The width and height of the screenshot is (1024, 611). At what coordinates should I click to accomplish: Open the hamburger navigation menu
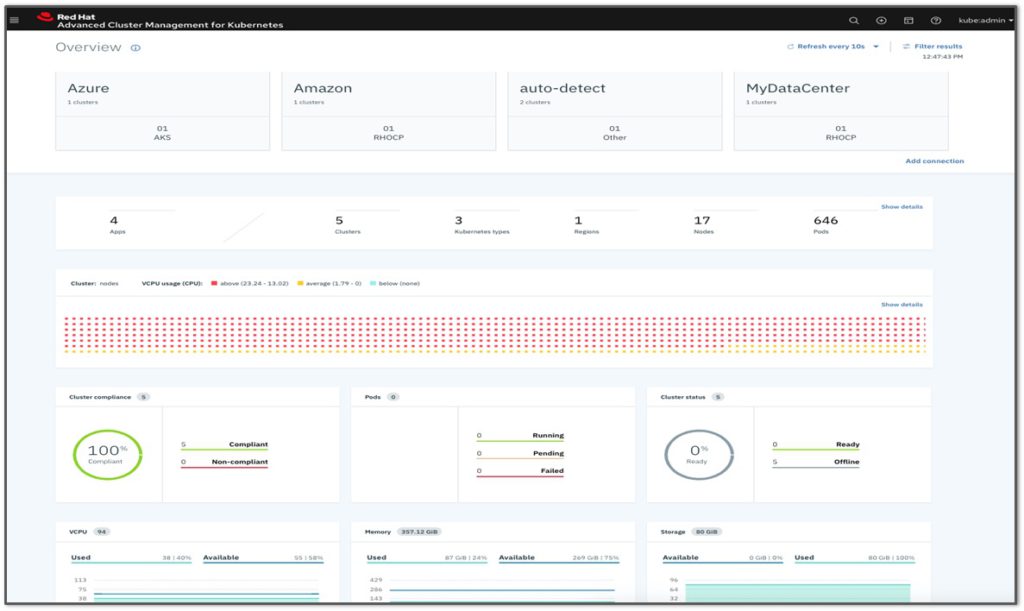click(14, 20)
